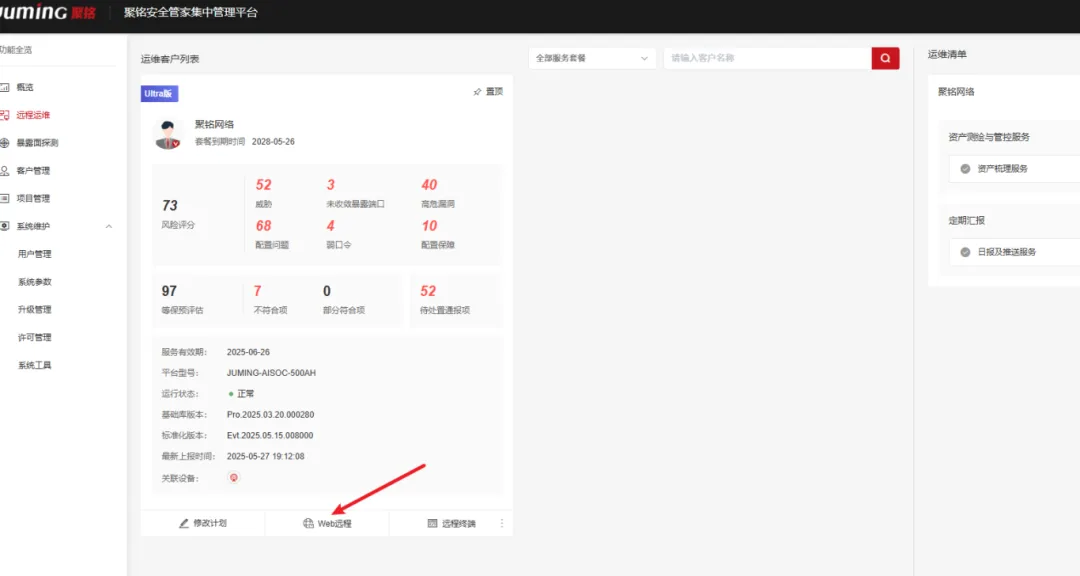Viewport: 1080px width, 576px height.
Task: Click the 暴露面探测 sidebar icon
Action: tap(5, 143)
